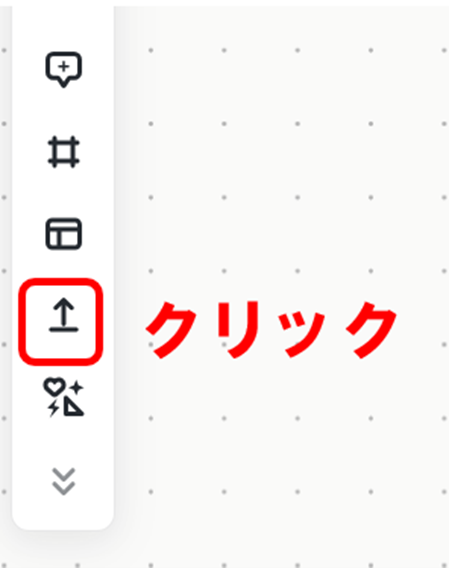This screenshot has height=568, width=449.
Task: Click the small ッ character in the red label
Action: tap(302, 335)
